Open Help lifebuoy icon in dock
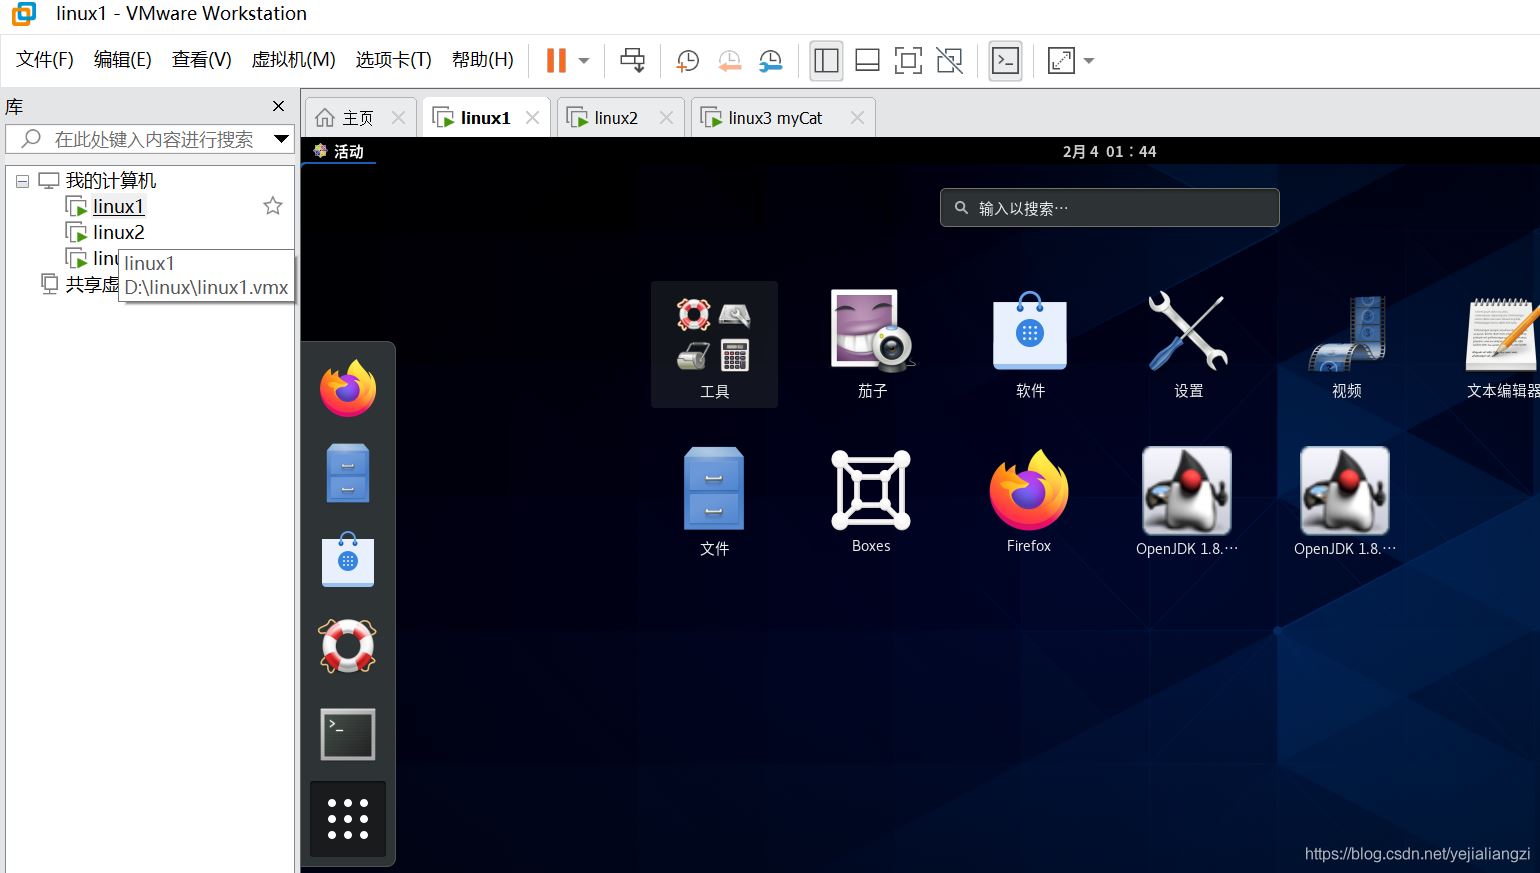1540x873 pixels. (348, 646)
